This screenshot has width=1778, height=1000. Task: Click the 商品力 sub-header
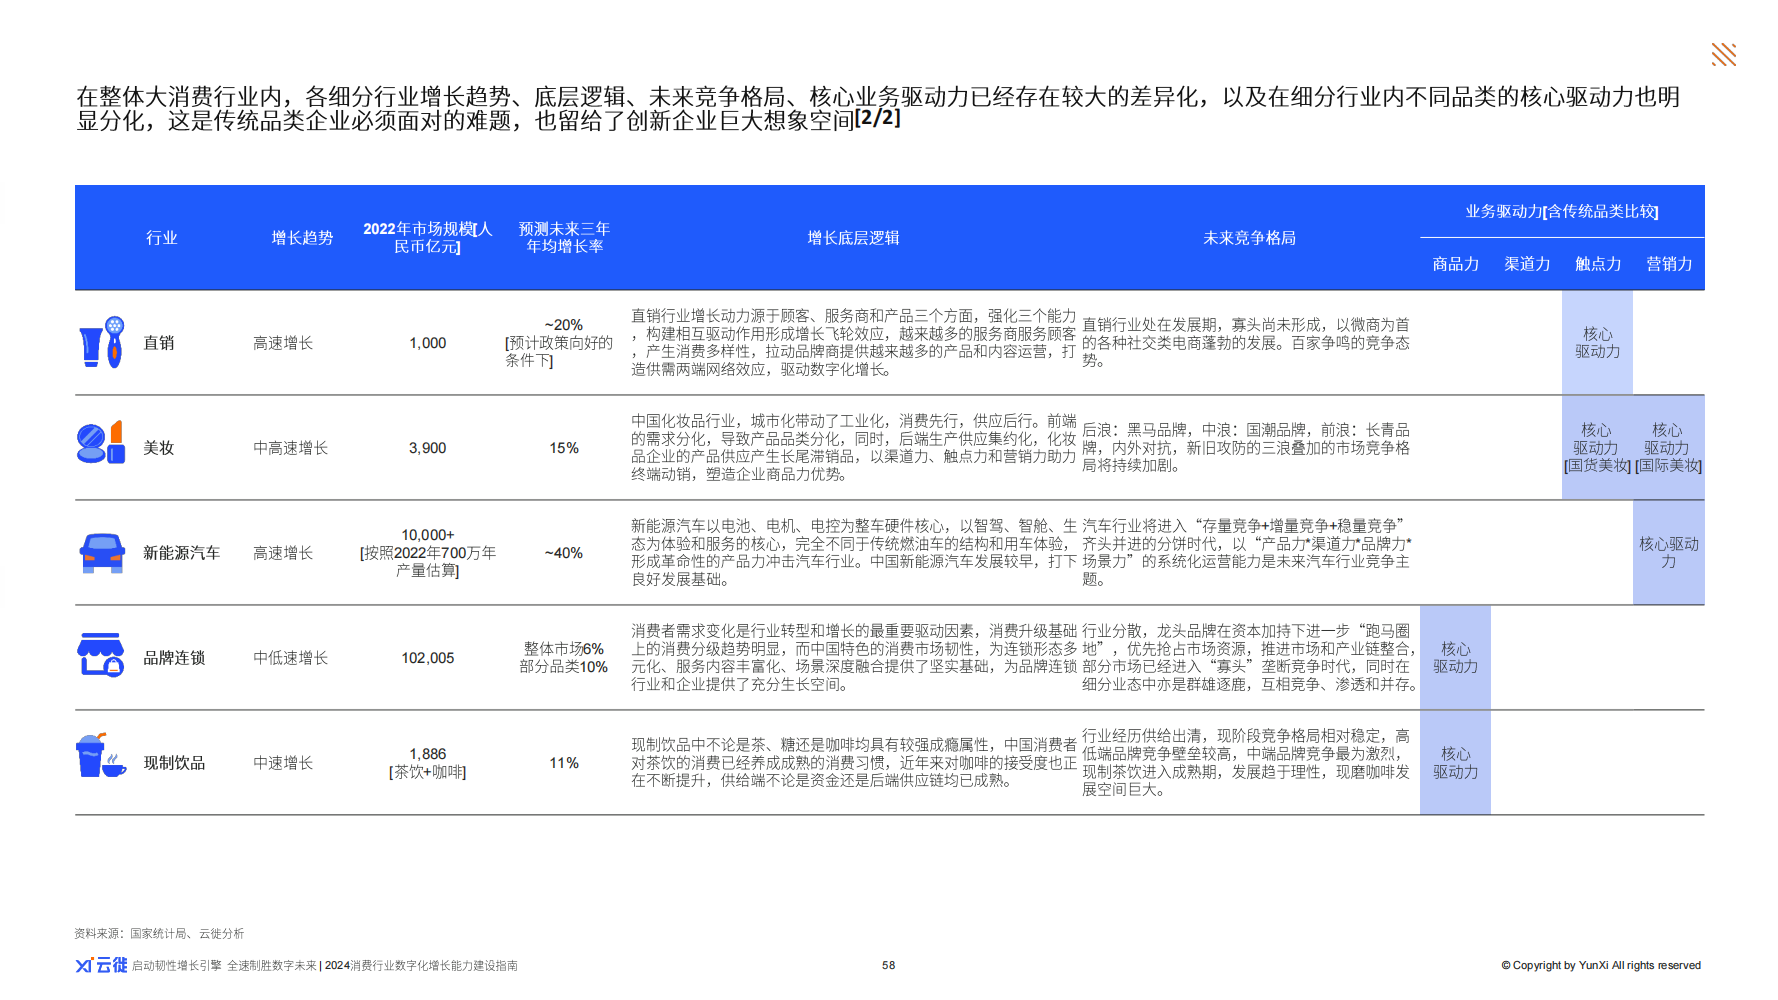[x=1455, y=264]
